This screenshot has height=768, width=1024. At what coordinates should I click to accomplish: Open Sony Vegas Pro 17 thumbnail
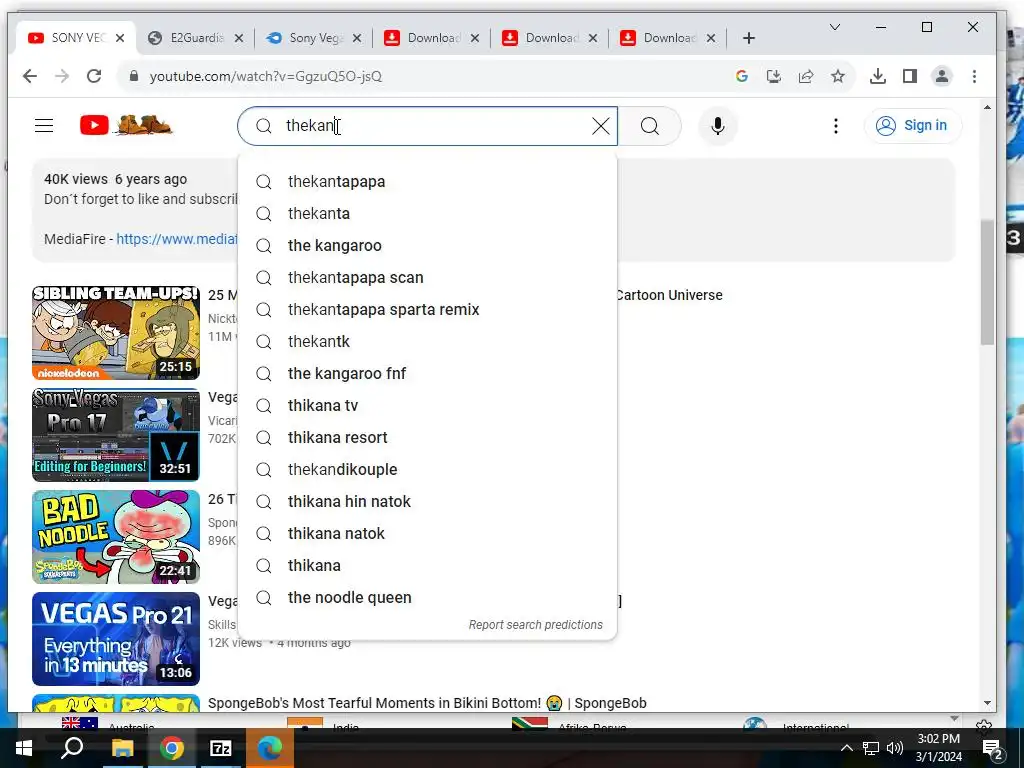pos(116,434)
